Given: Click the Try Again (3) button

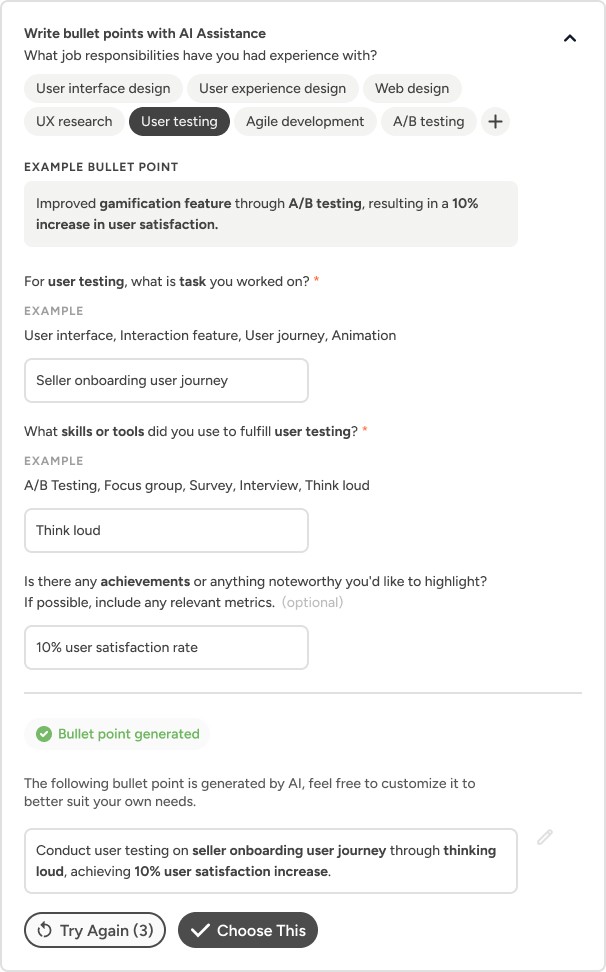Looking at the screenshot, I should [x=96, y=930].
